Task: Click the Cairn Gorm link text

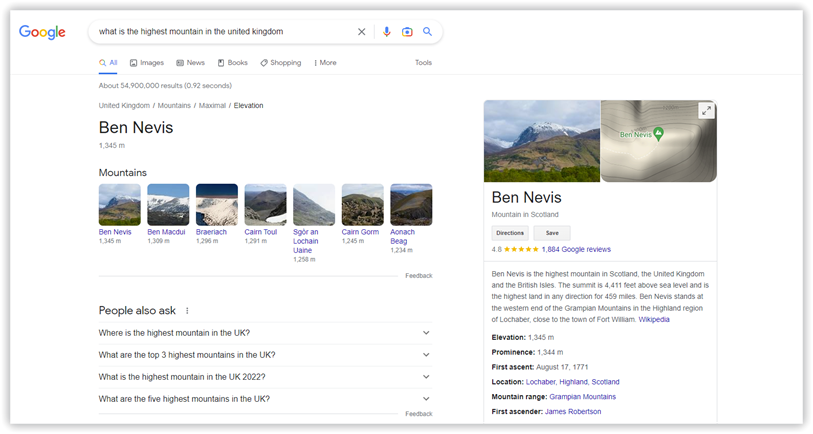Action: pos(360,232)
